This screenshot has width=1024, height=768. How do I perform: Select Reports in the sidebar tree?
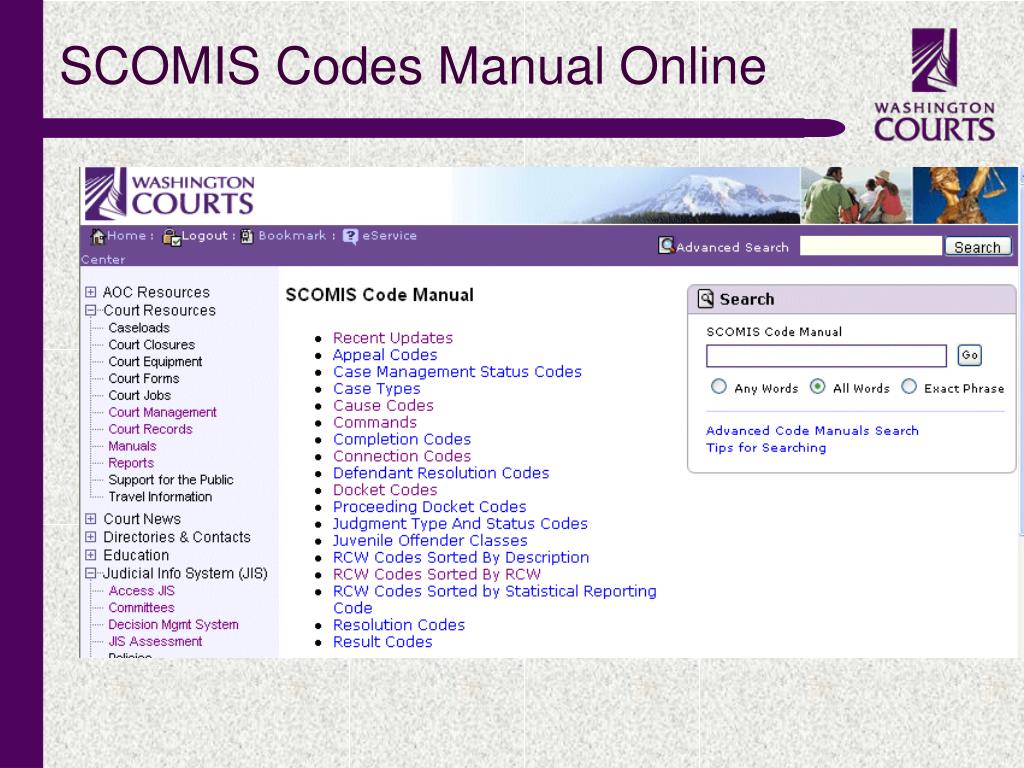pos(131,463)
